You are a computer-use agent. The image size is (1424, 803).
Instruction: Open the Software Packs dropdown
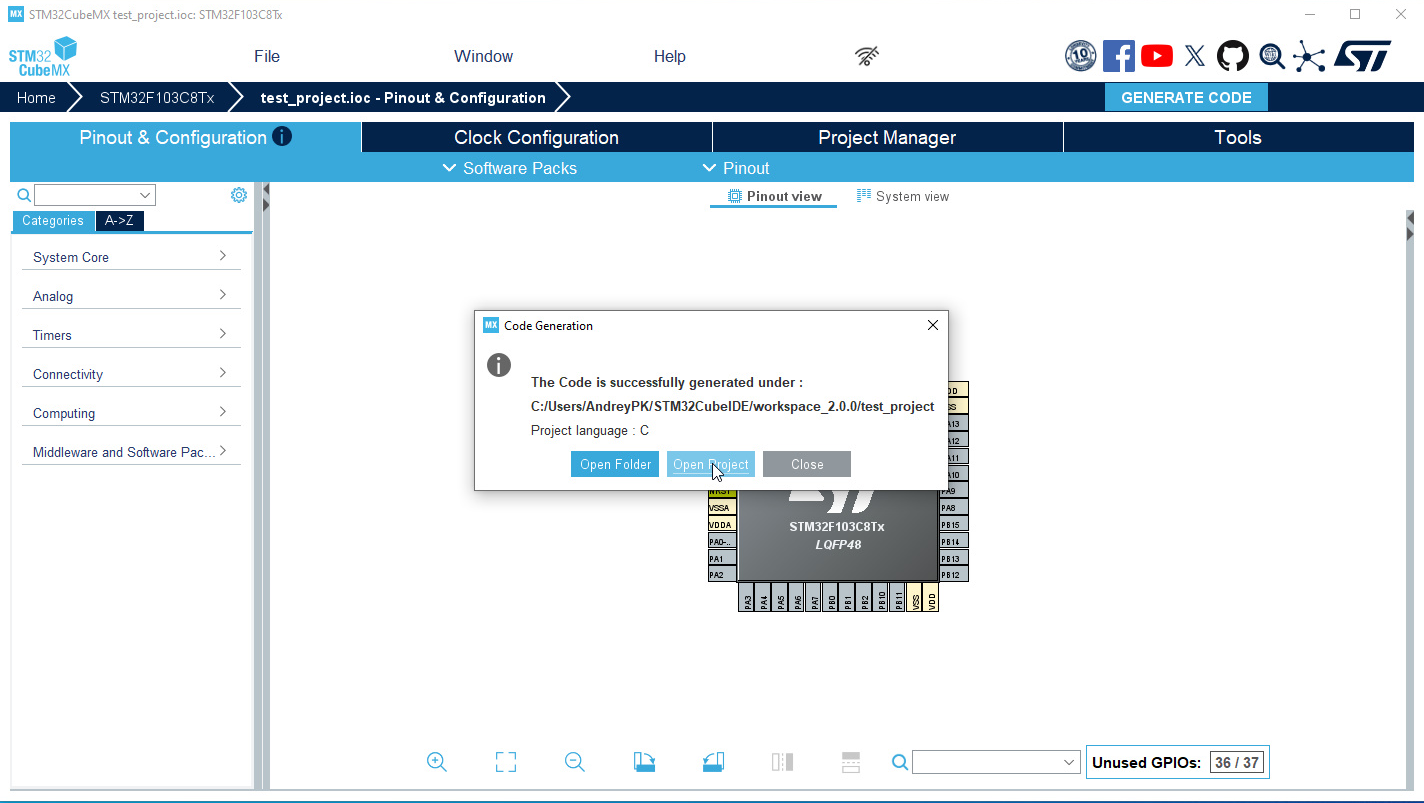point(510,168)
